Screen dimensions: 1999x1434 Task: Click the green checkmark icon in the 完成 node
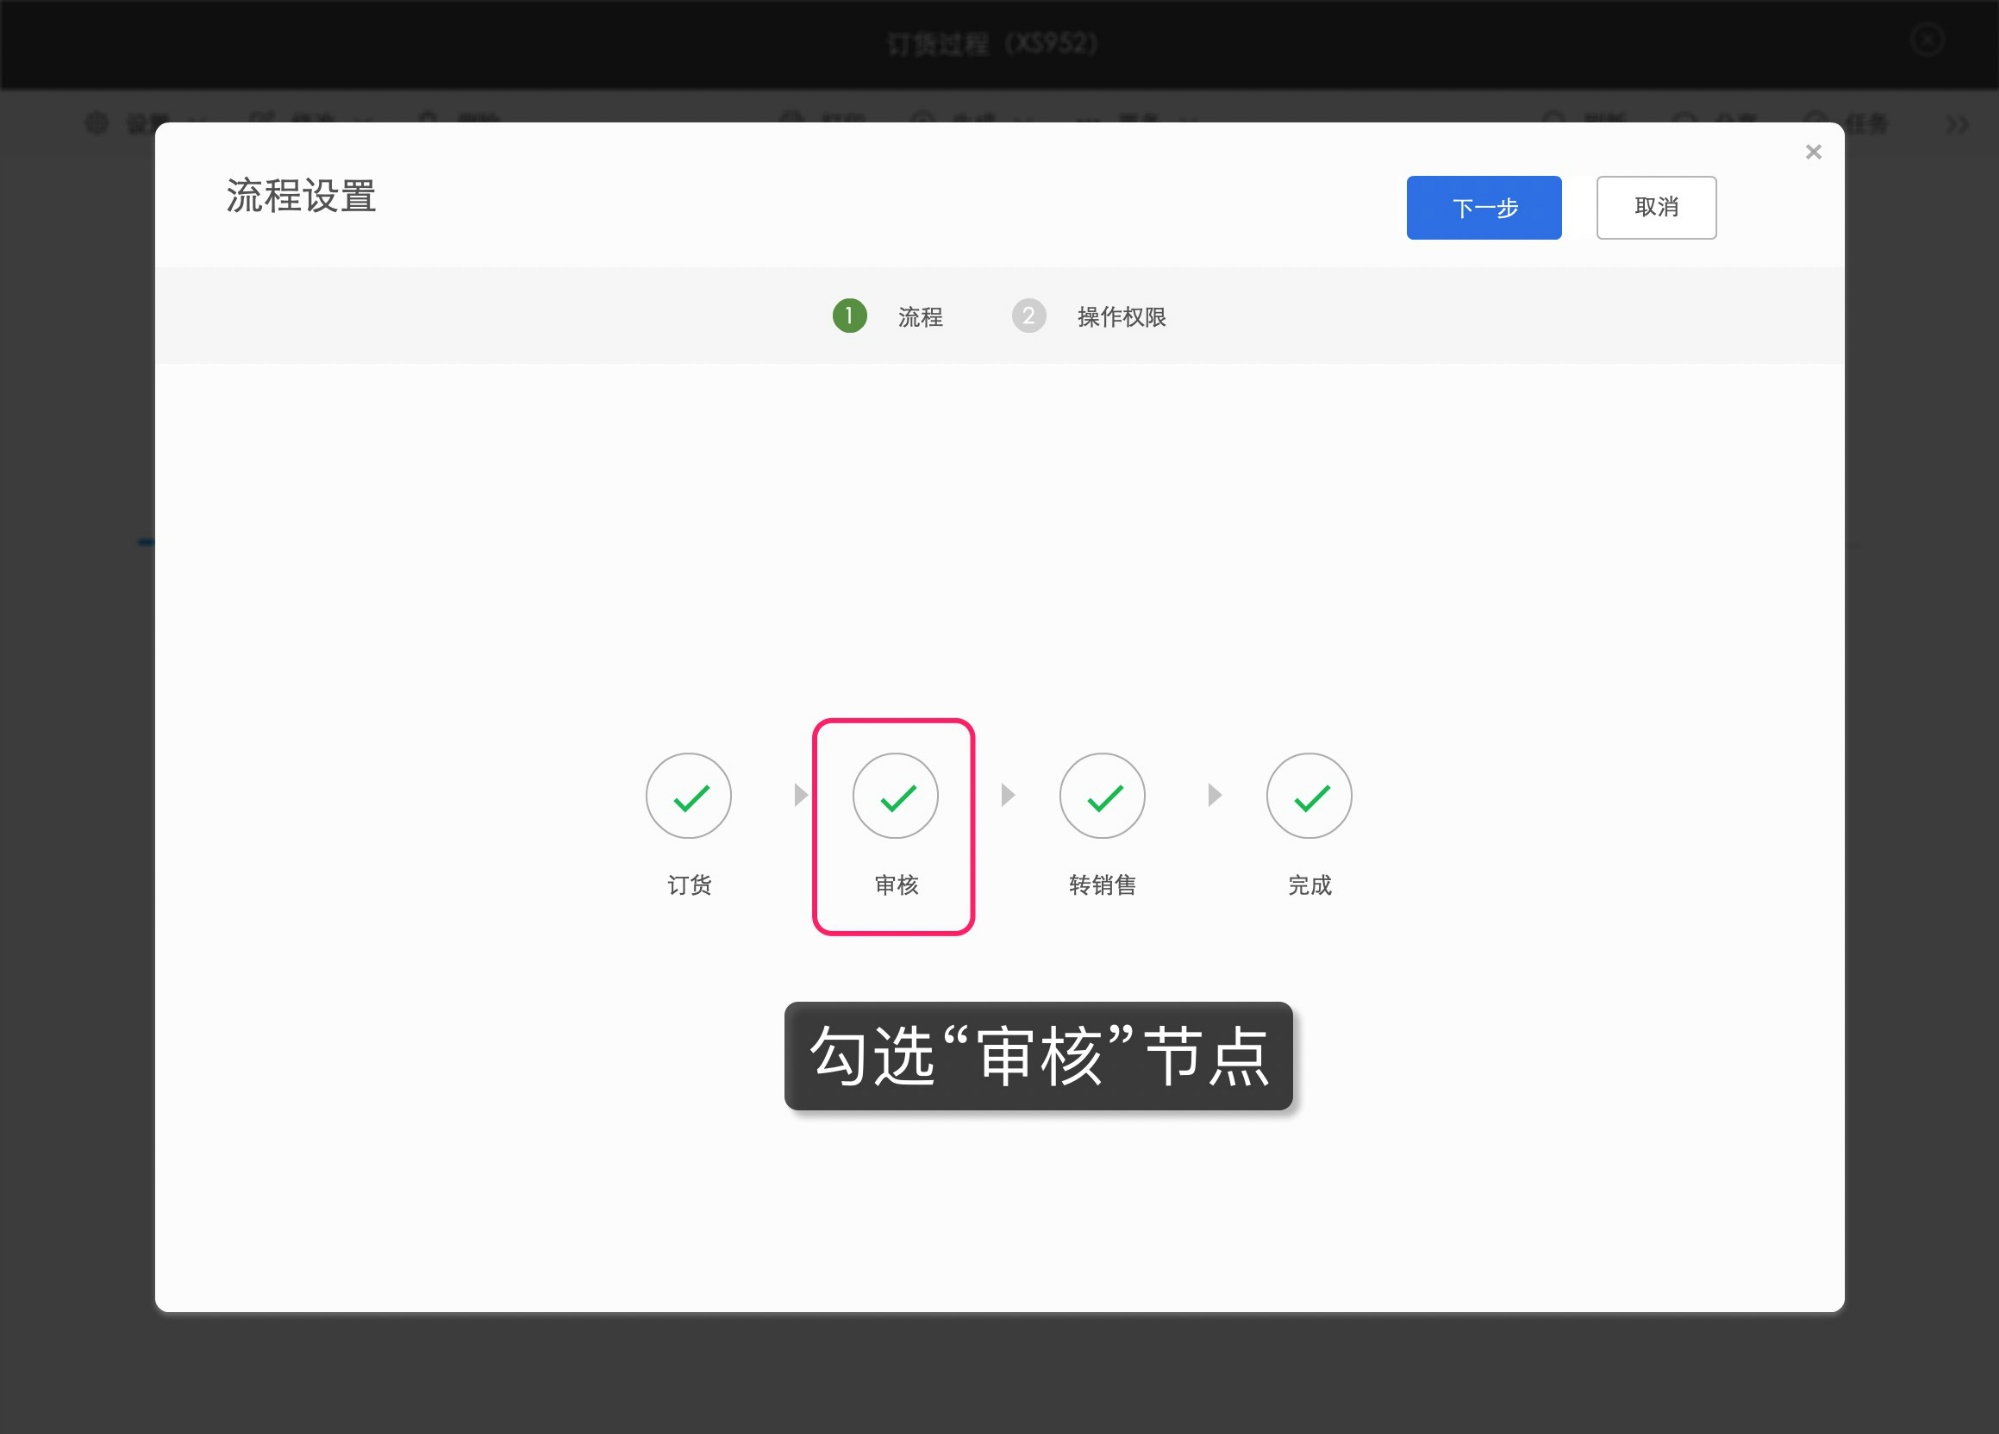tap(1309, 795)
